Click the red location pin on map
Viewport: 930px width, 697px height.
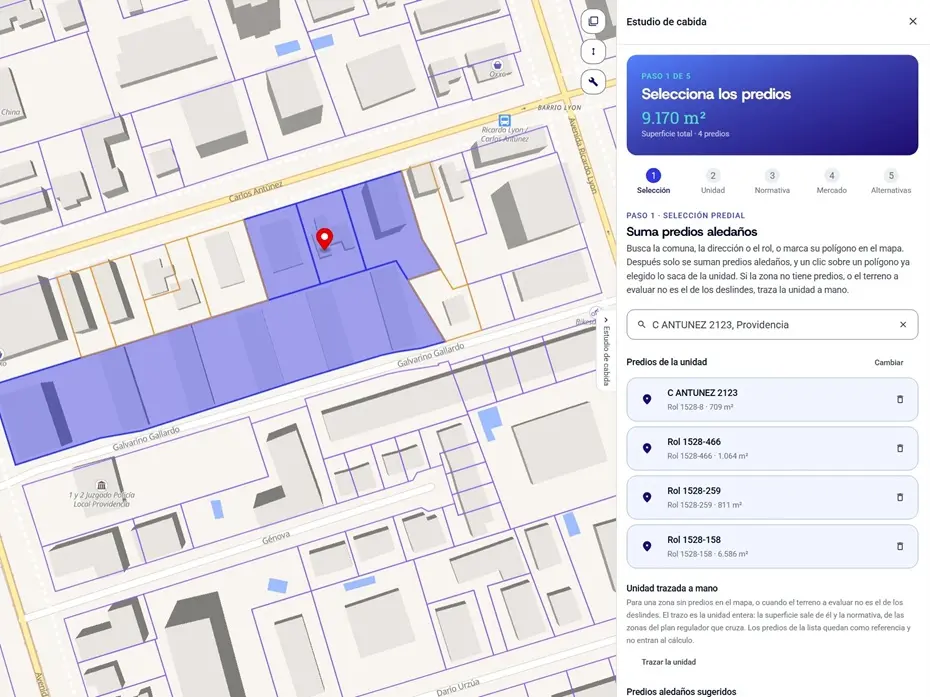(324, 238)
